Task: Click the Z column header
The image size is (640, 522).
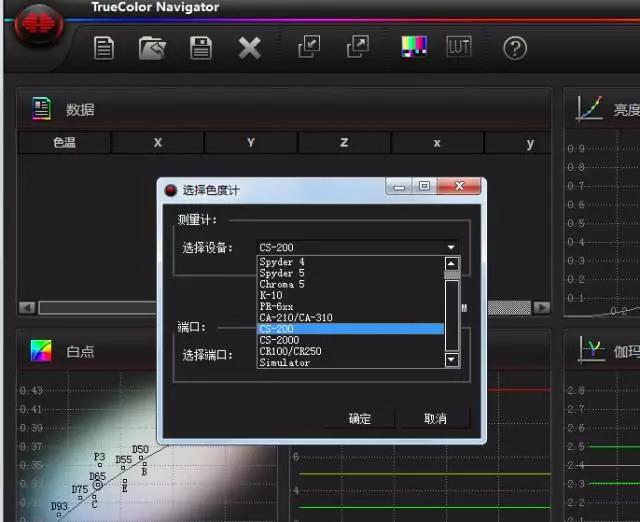Action: coord(344,142)
